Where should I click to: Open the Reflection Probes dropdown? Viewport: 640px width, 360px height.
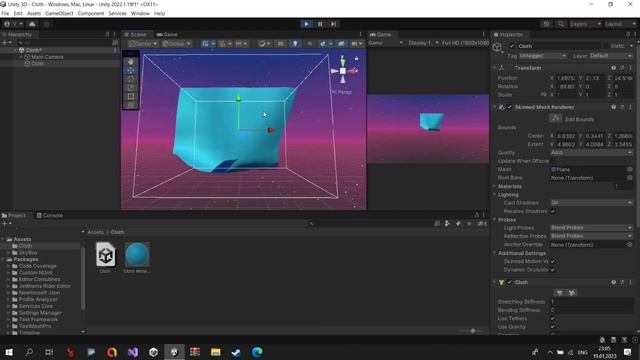[591, 236]
